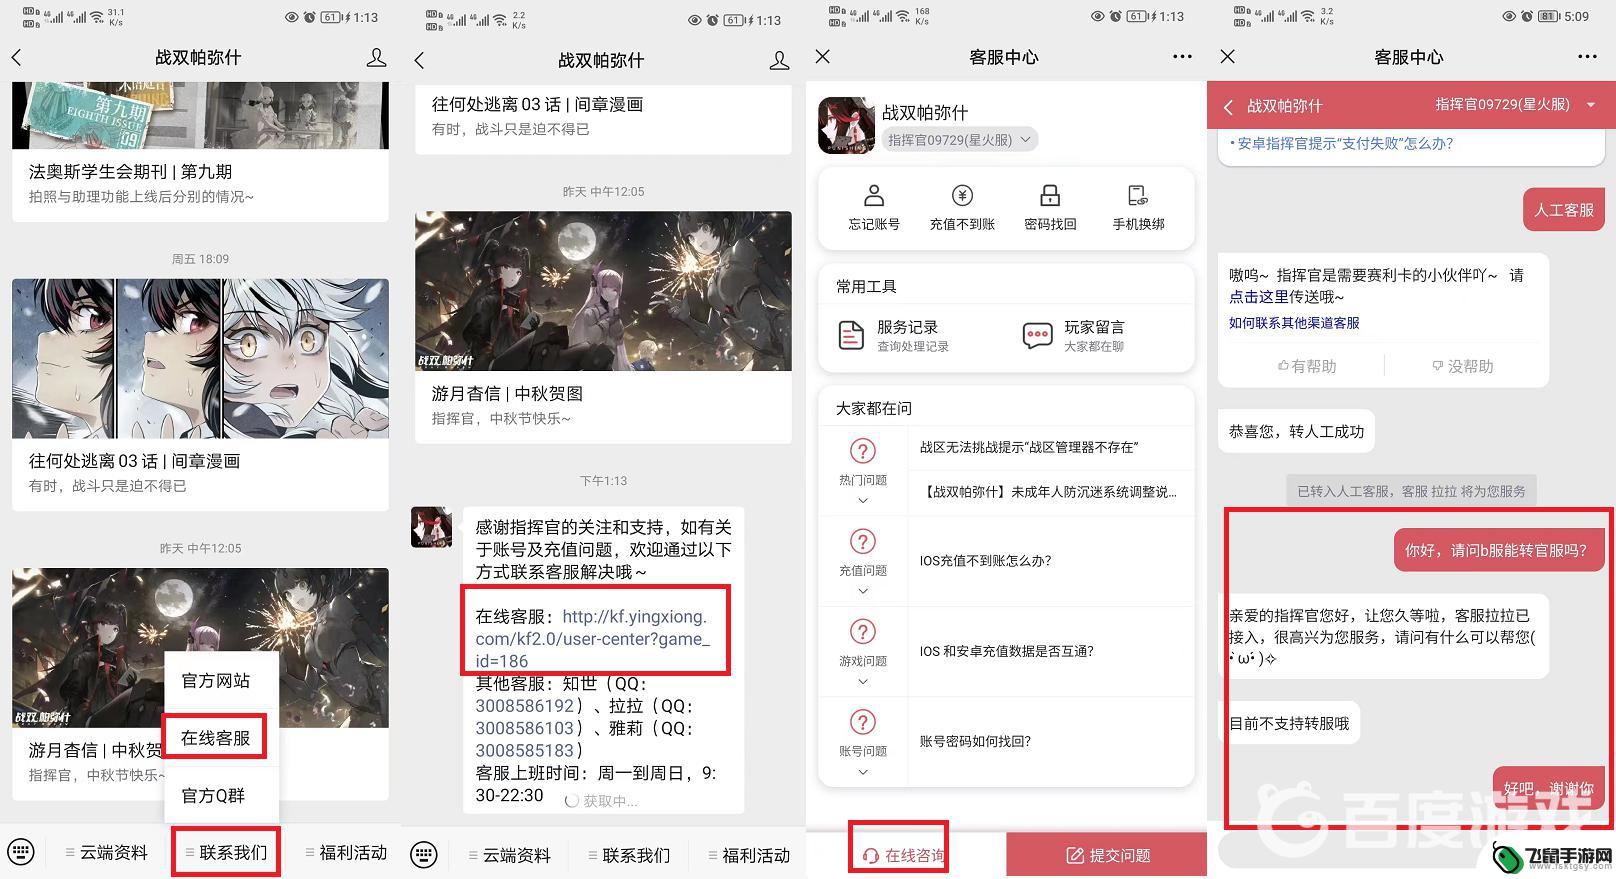Open 未成年人防沉迷系统调整说明 question
The image size is (1616, 879).
[1048, 492]
